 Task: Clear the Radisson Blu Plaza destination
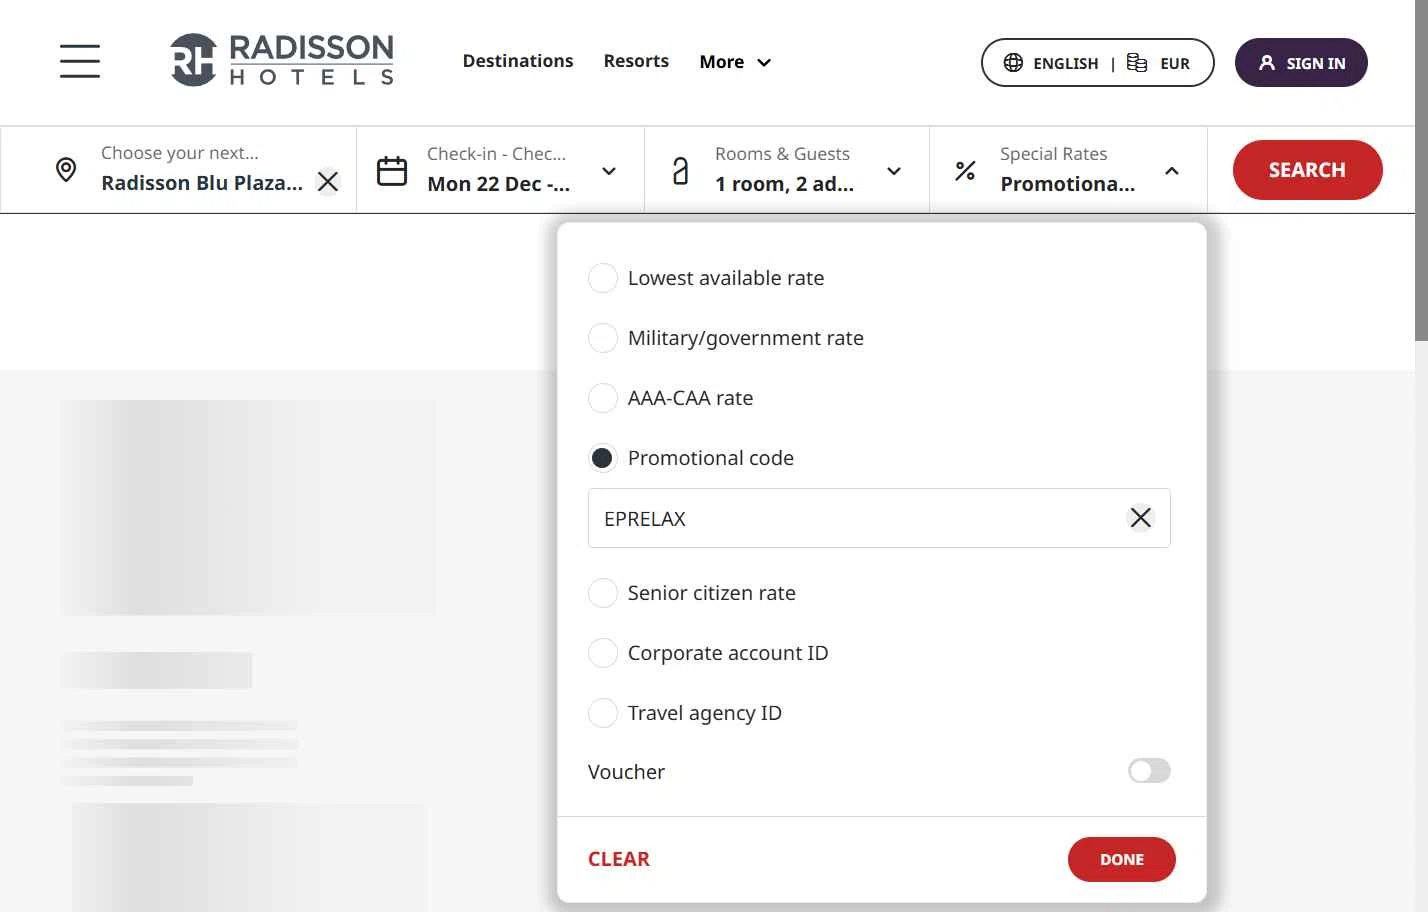click(x=328, y=182)
